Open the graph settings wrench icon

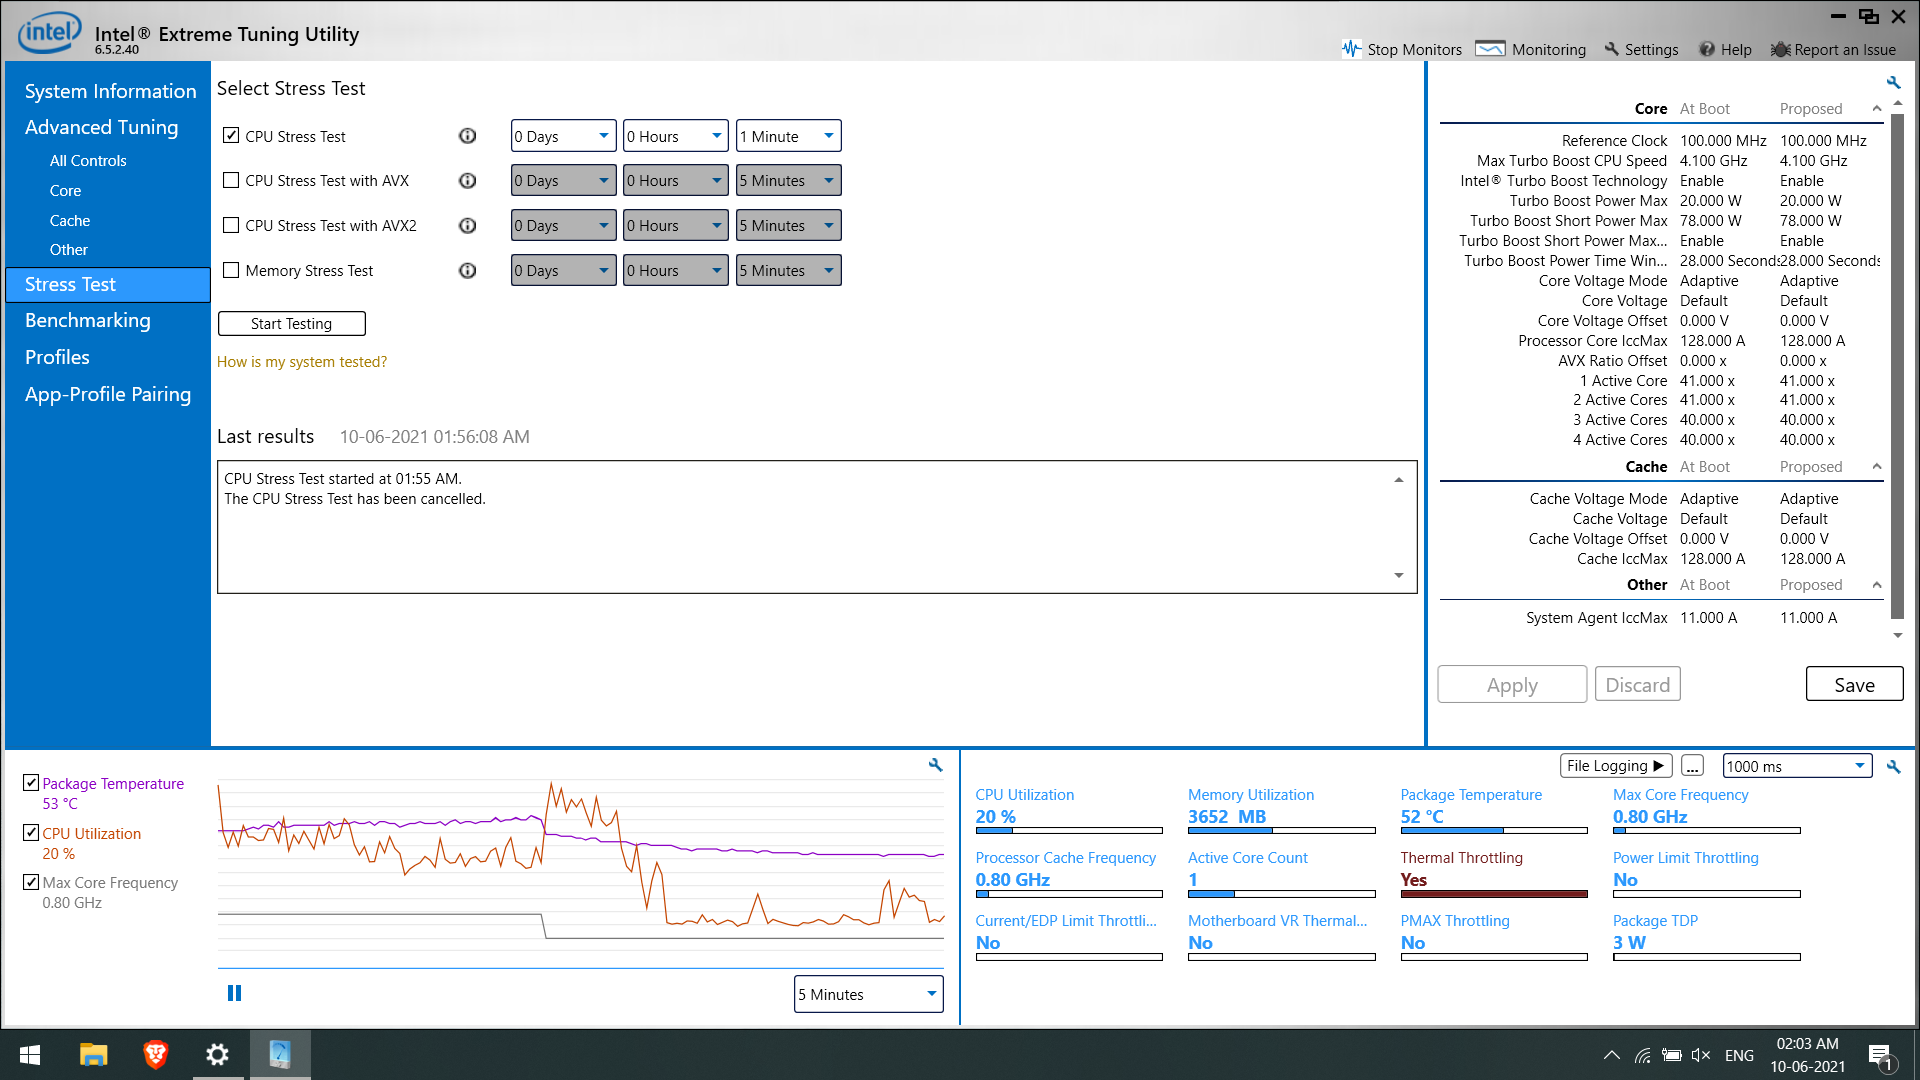tap(935, 765)
